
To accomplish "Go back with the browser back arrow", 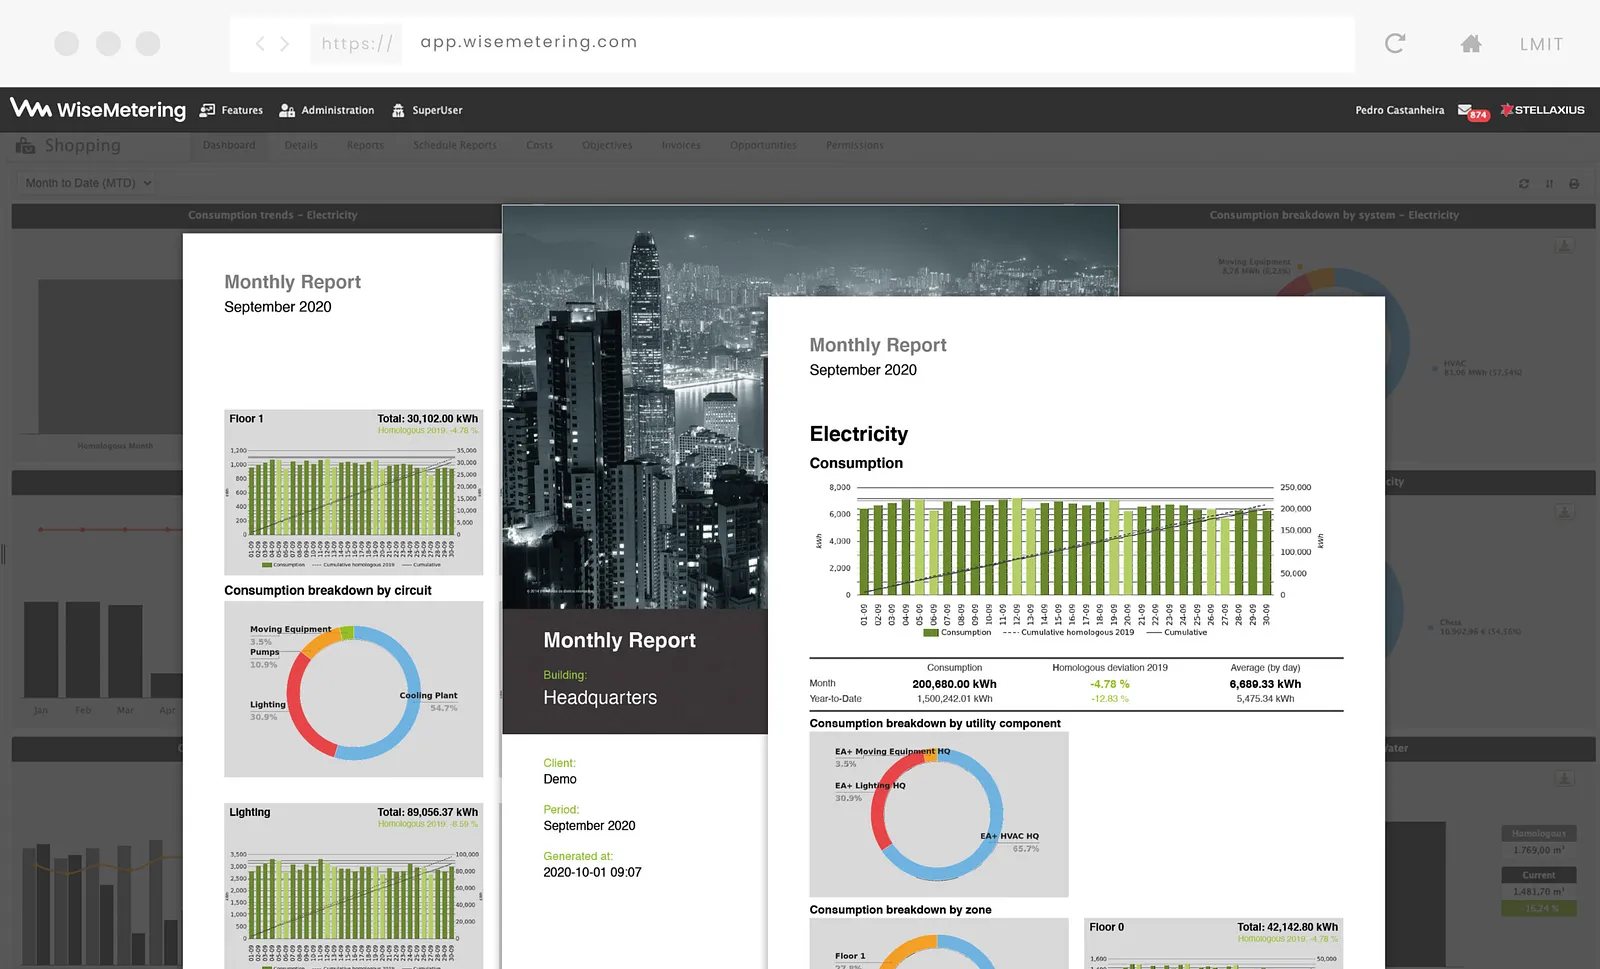I will (x=260, y=44).
